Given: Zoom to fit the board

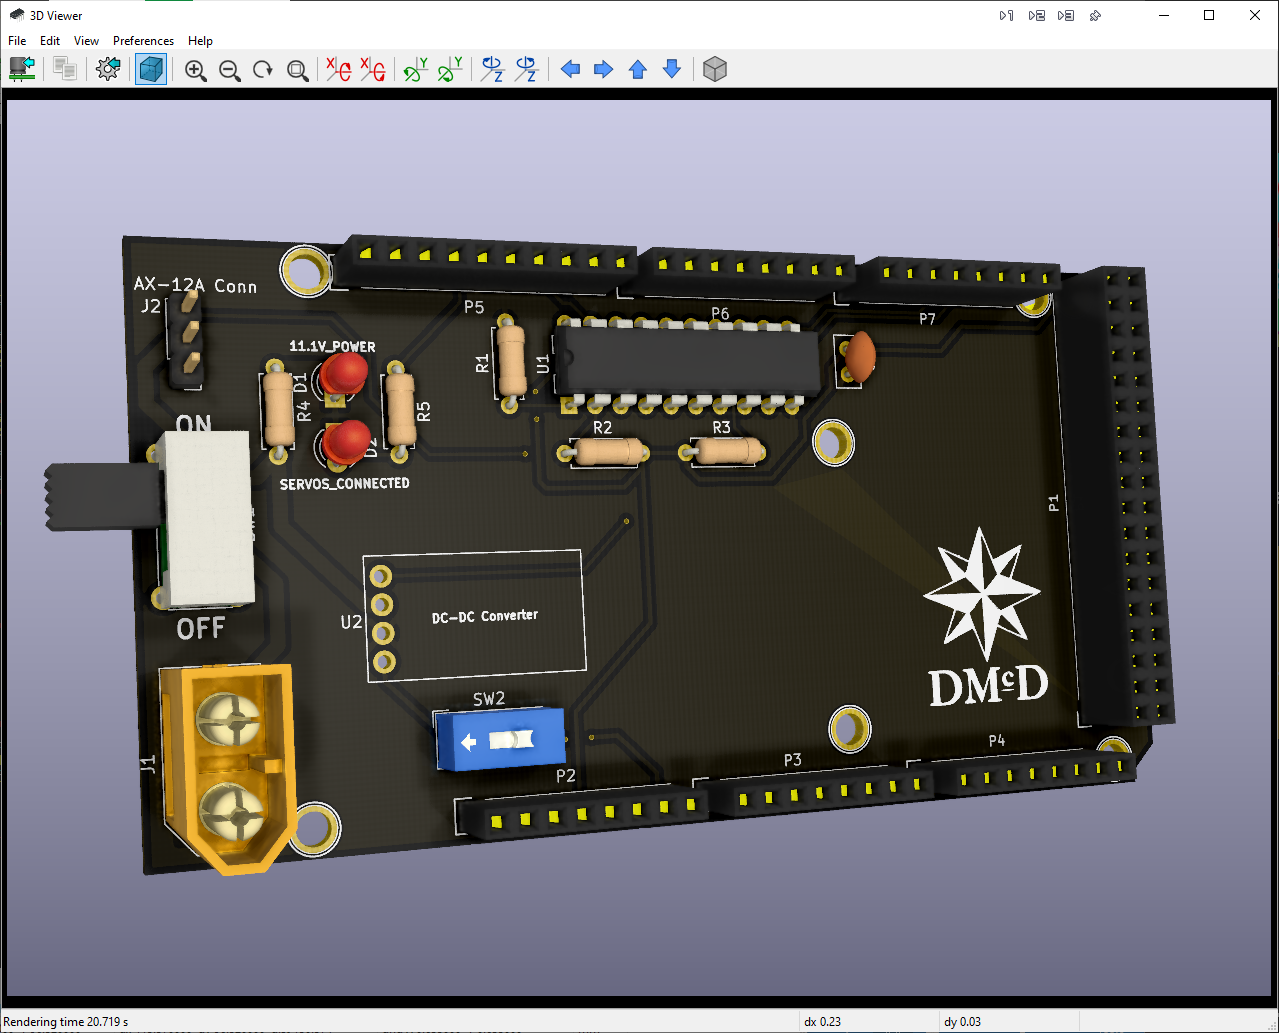Looking at the screenshot, I should click(297, 70).
